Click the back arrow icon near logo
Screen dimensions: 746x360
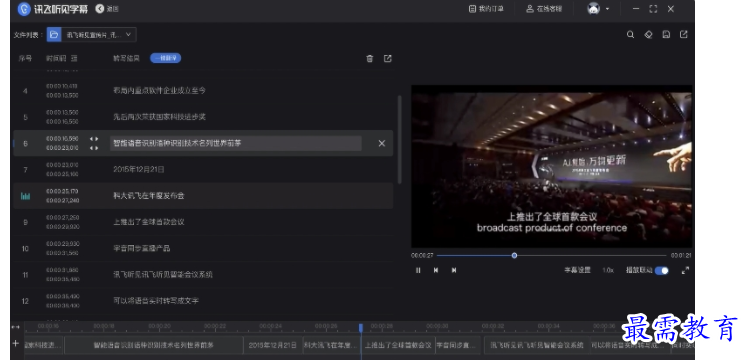pyautogui.click(x=99, y=9)
